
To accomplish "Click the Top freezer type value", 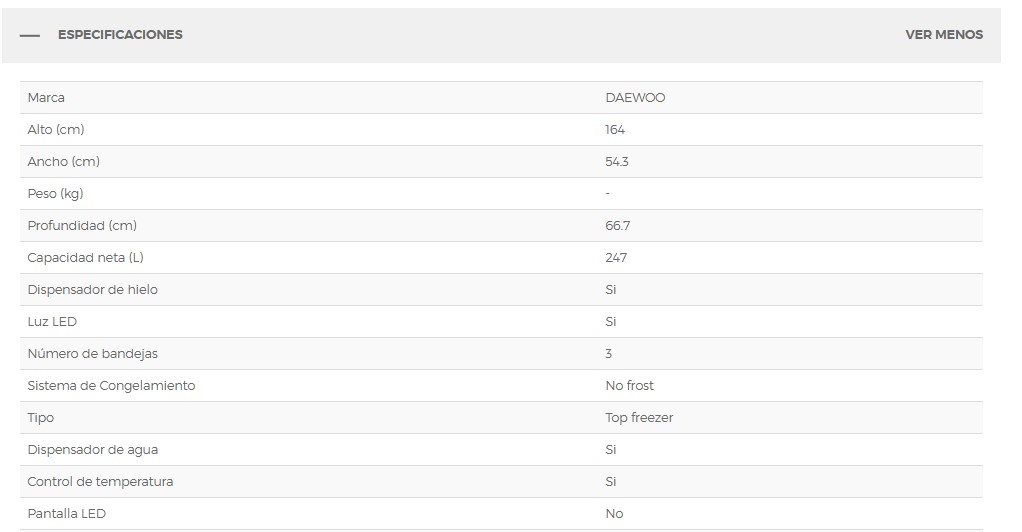I will click(x=639, y=417).
